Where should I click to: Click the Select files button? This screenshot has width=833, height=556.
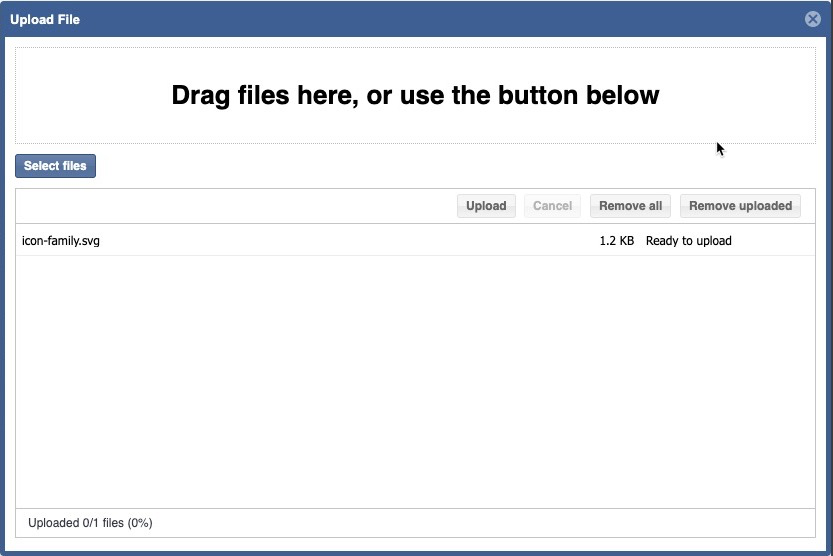pyautogui.click(x=55, y=166)
